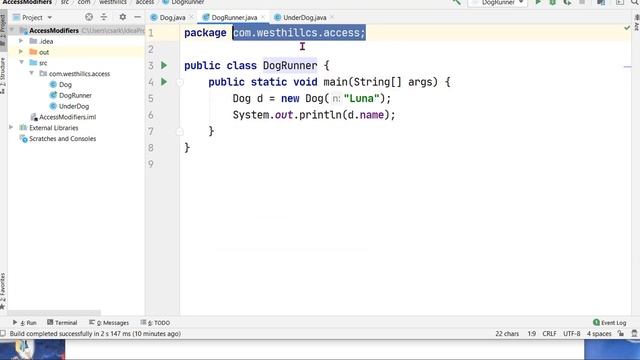Switch to the UnderDog.java tab
The height and width of the screenshot is (360, 640).
tap(304, 18)
